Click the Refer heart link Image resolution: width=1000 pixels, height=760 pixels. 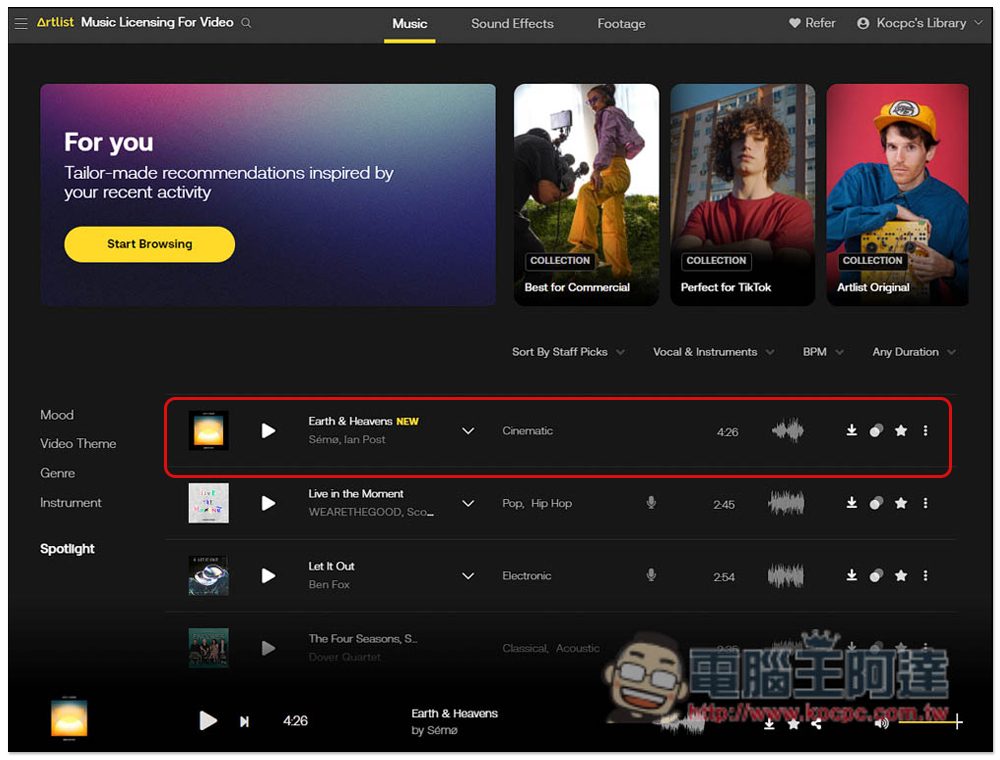[x=812, y=23]
